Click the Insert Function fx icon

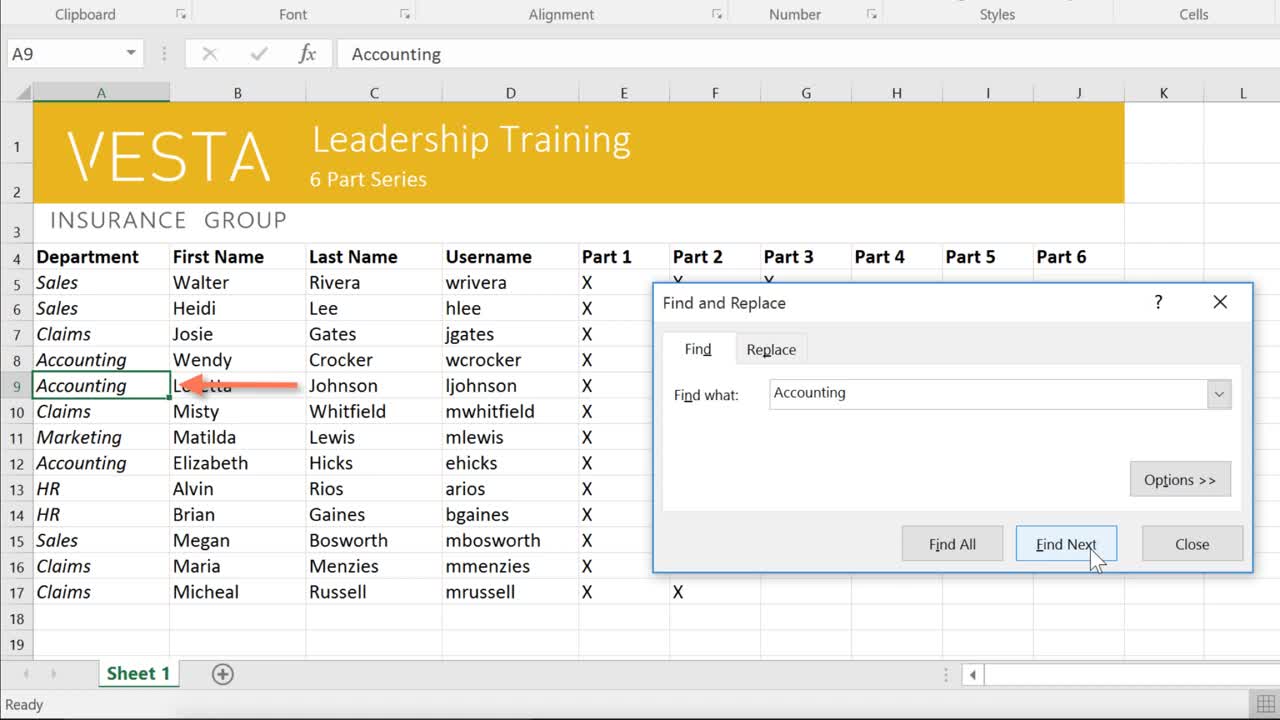pyautogui.click(x=308, y=54)
